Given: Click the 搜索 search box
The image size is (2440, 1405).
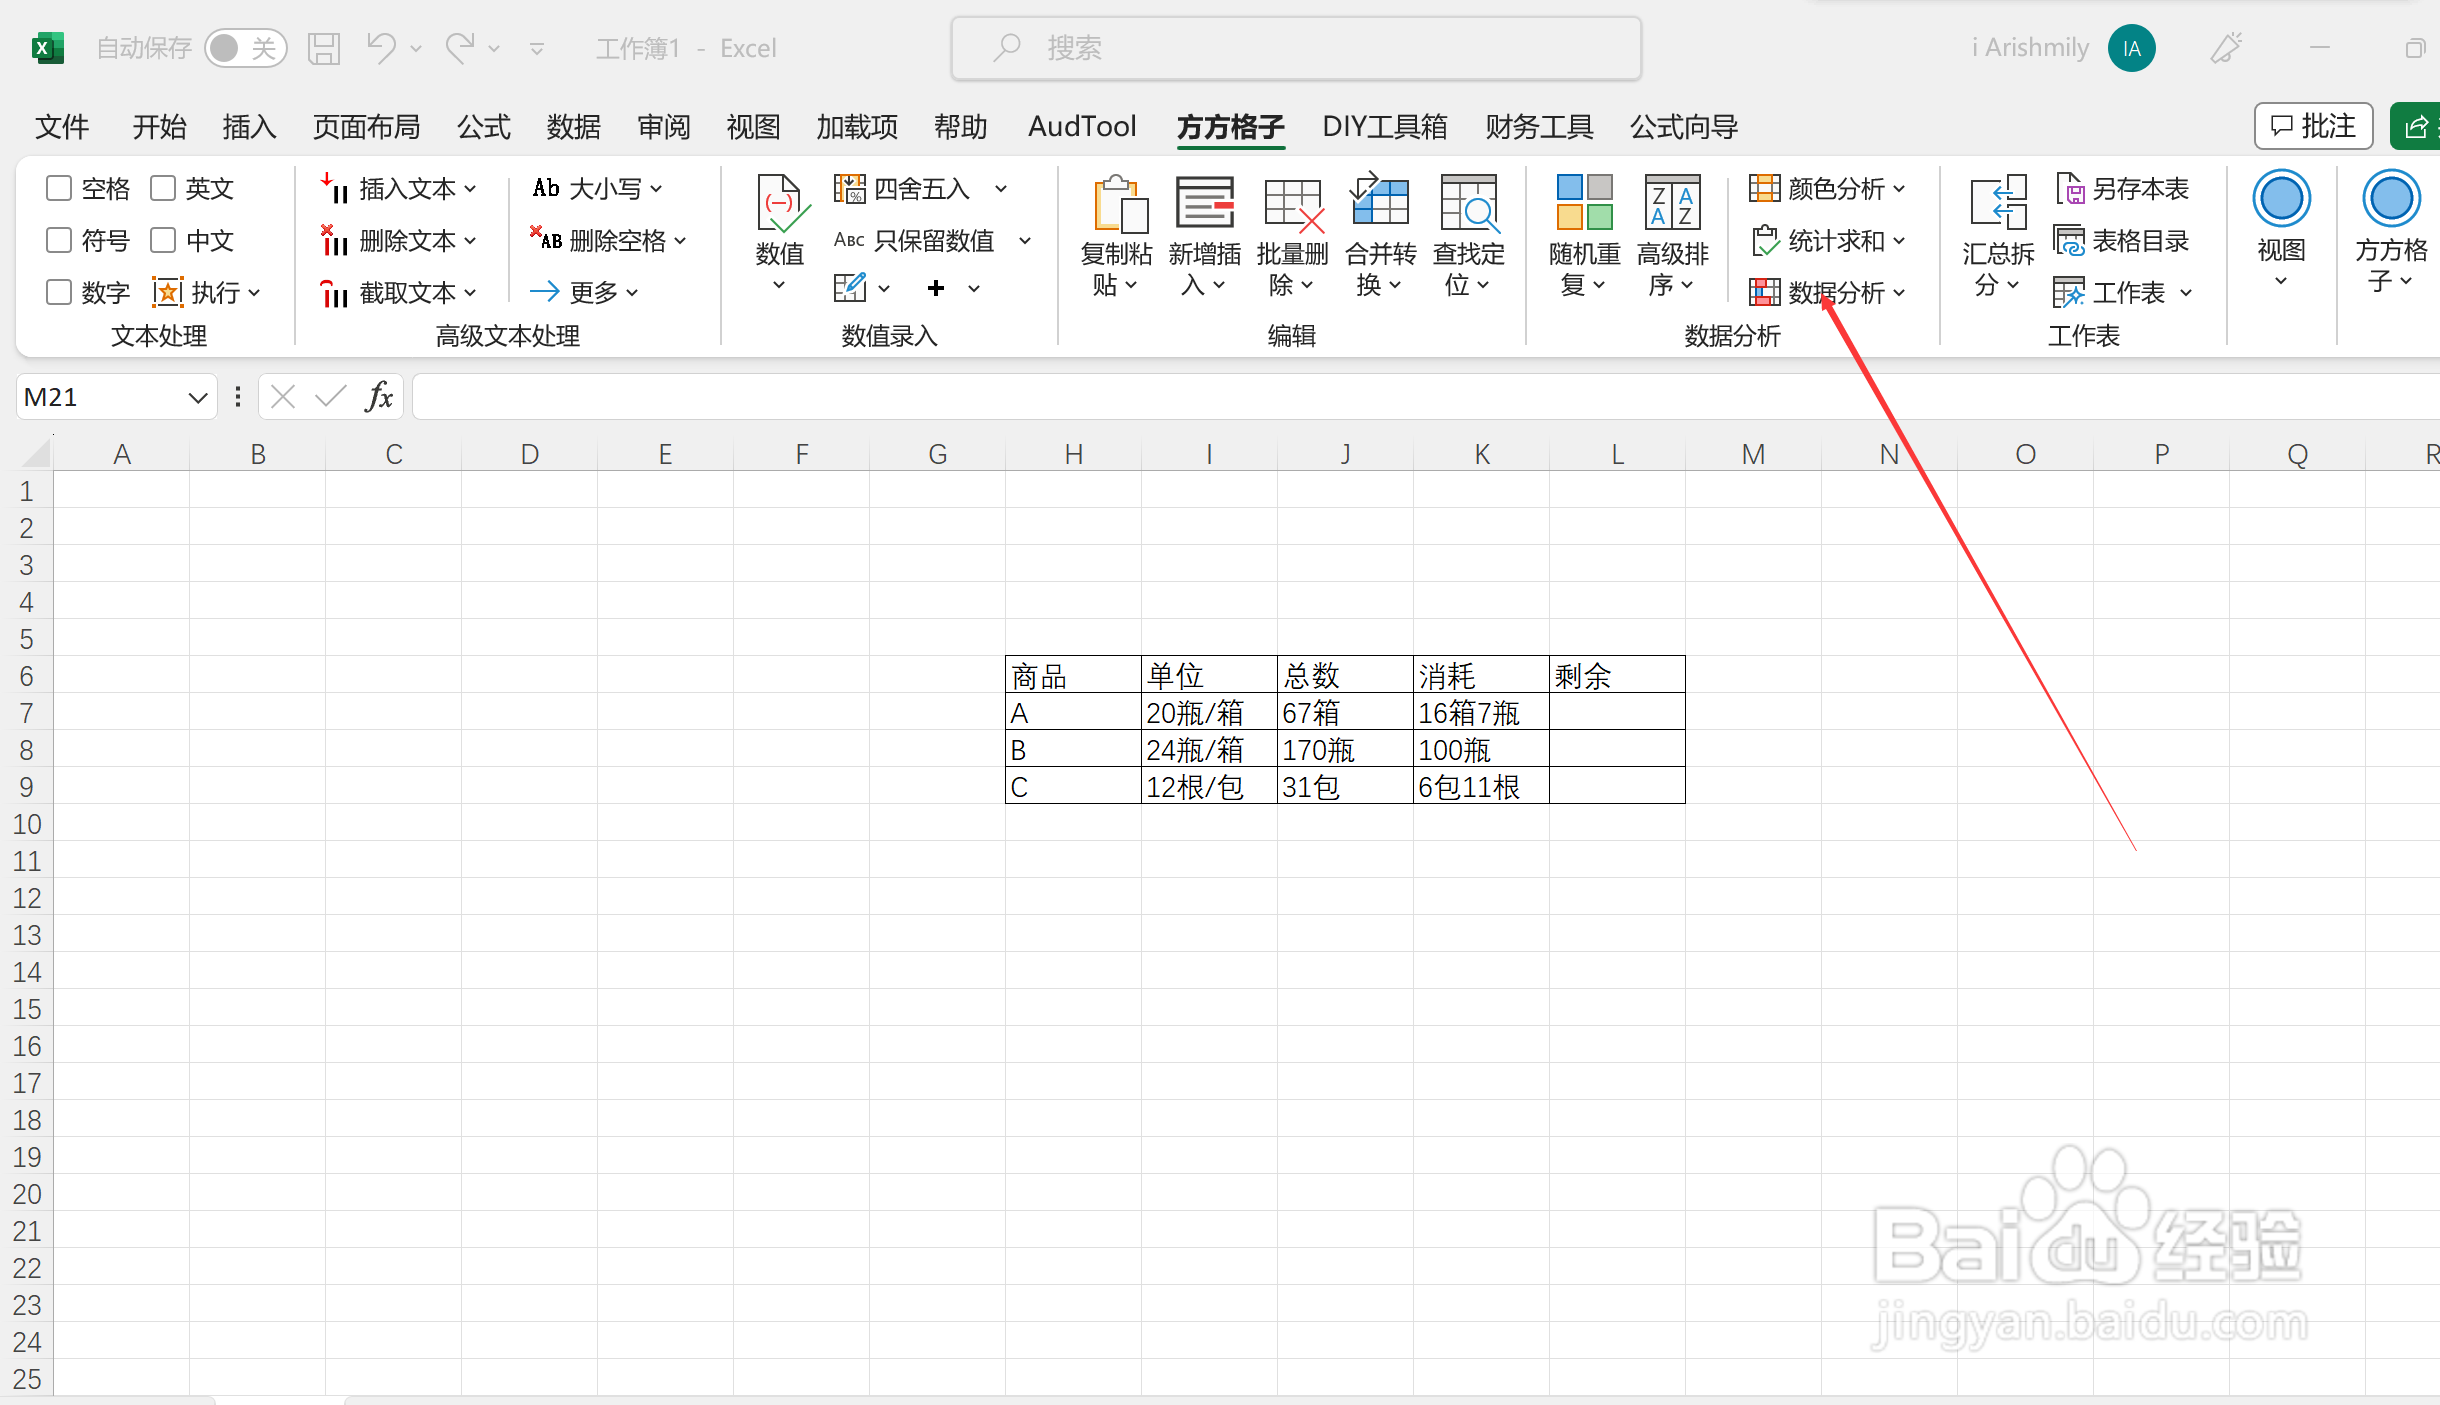Looking at the screenshot, I should coord(1295,48).
